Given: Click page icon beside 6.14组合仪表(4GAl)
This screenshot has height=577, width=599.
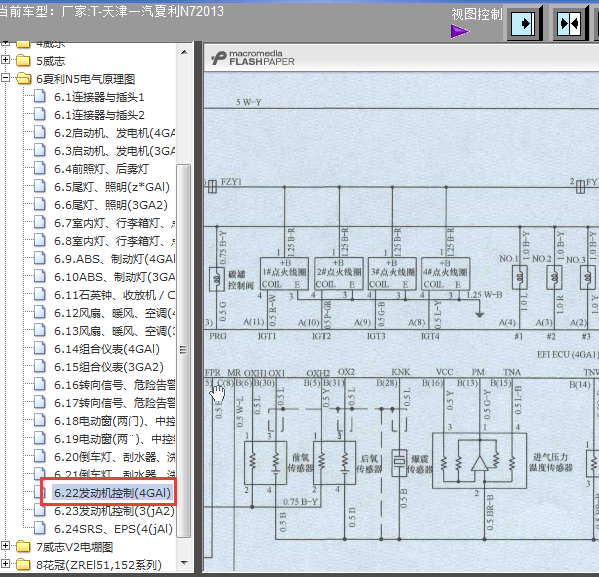Looking at the screenshot, I should 39,348.
